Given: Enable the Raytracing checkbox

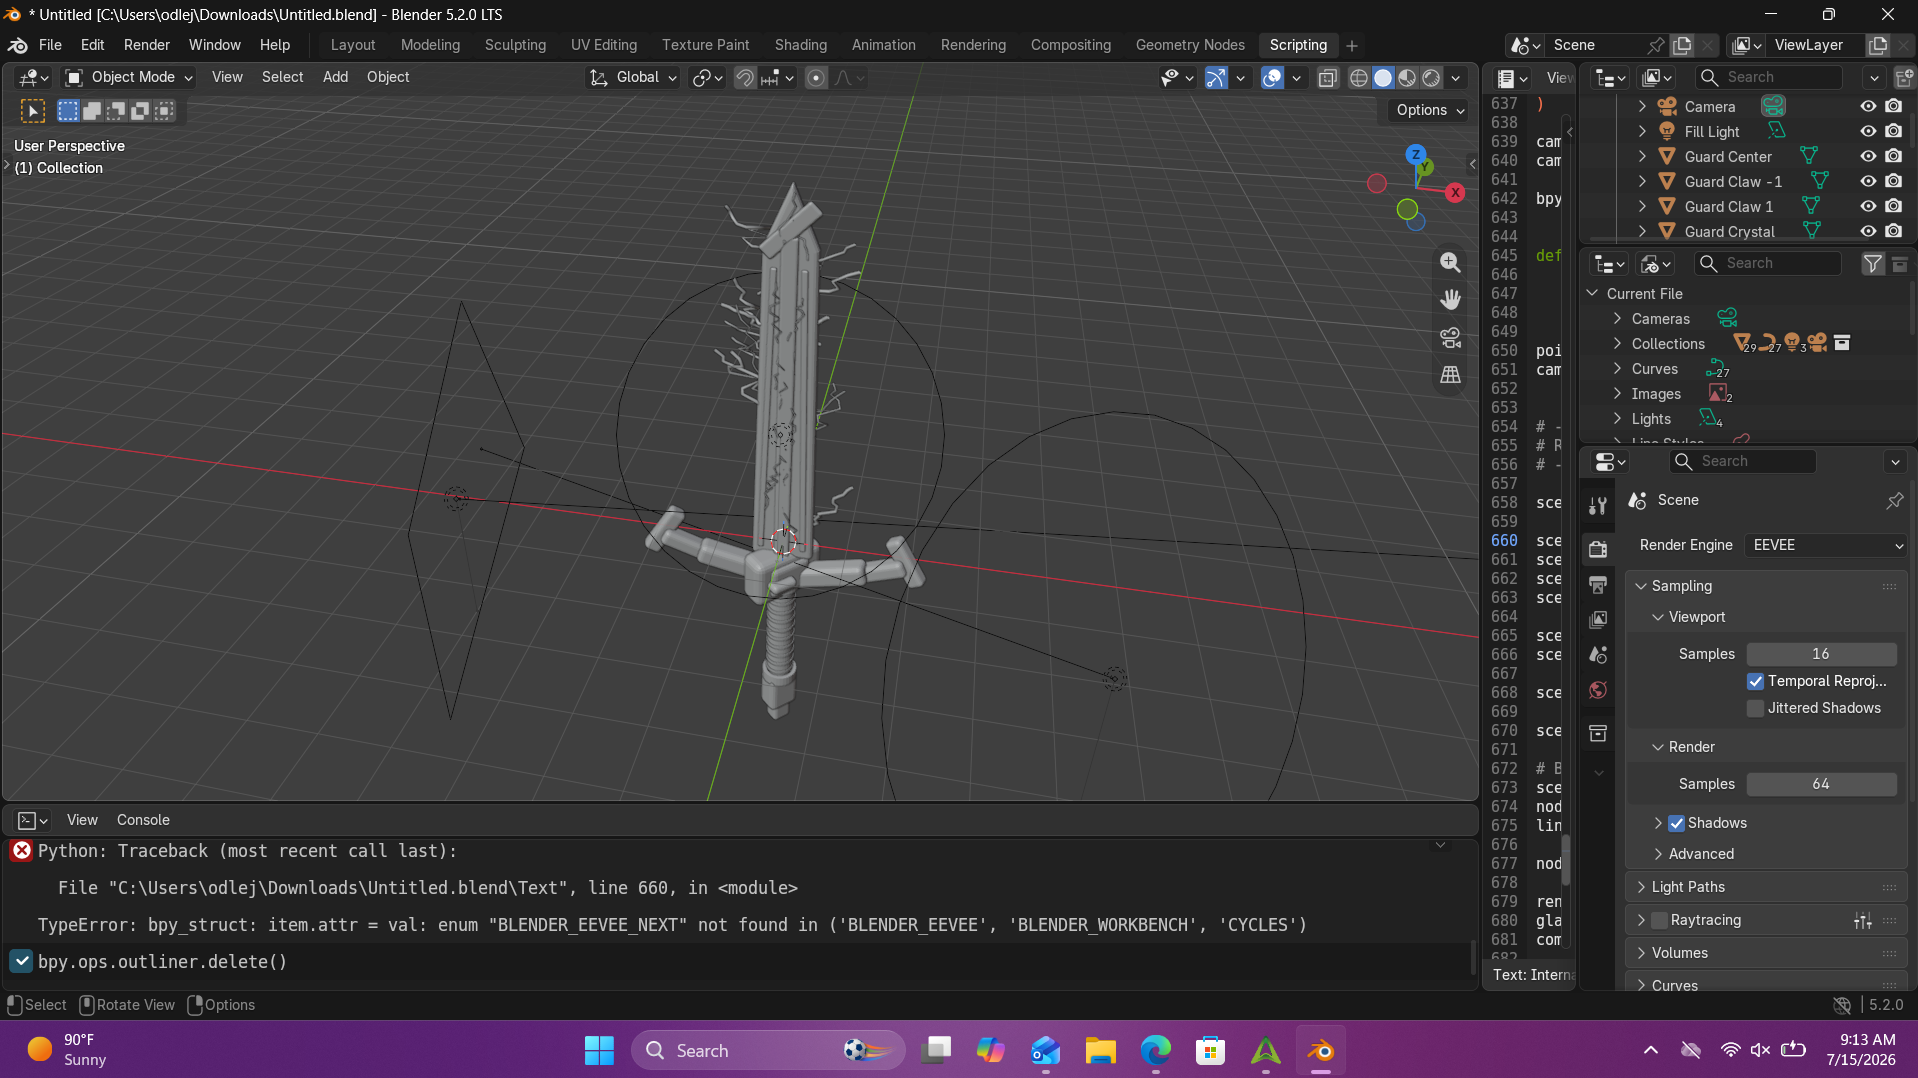Looking at the screenshot, I should click(x=1659, y=920).
